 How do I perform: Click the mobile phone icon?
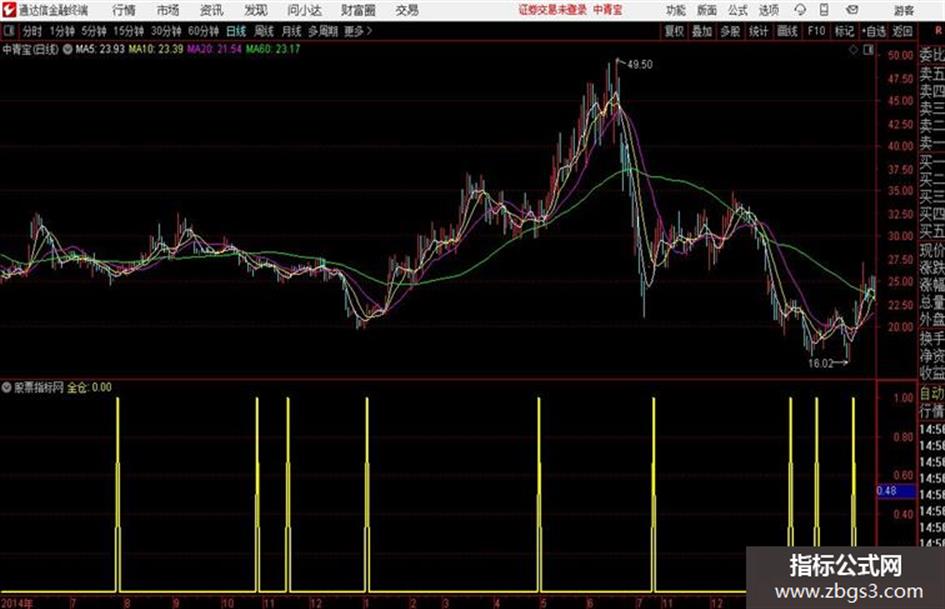click(824, 10)
